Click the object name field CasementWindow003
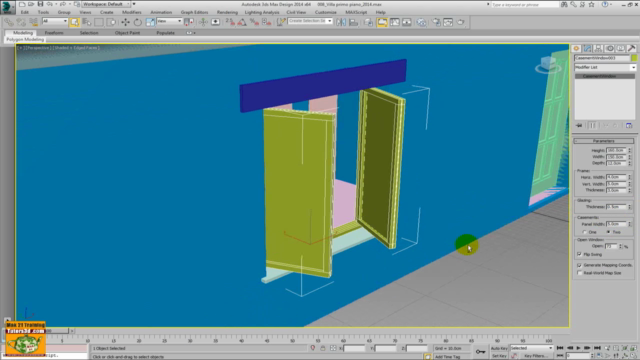Image resolution: width=640 pixels, height=360 pixels. [602, 58]
